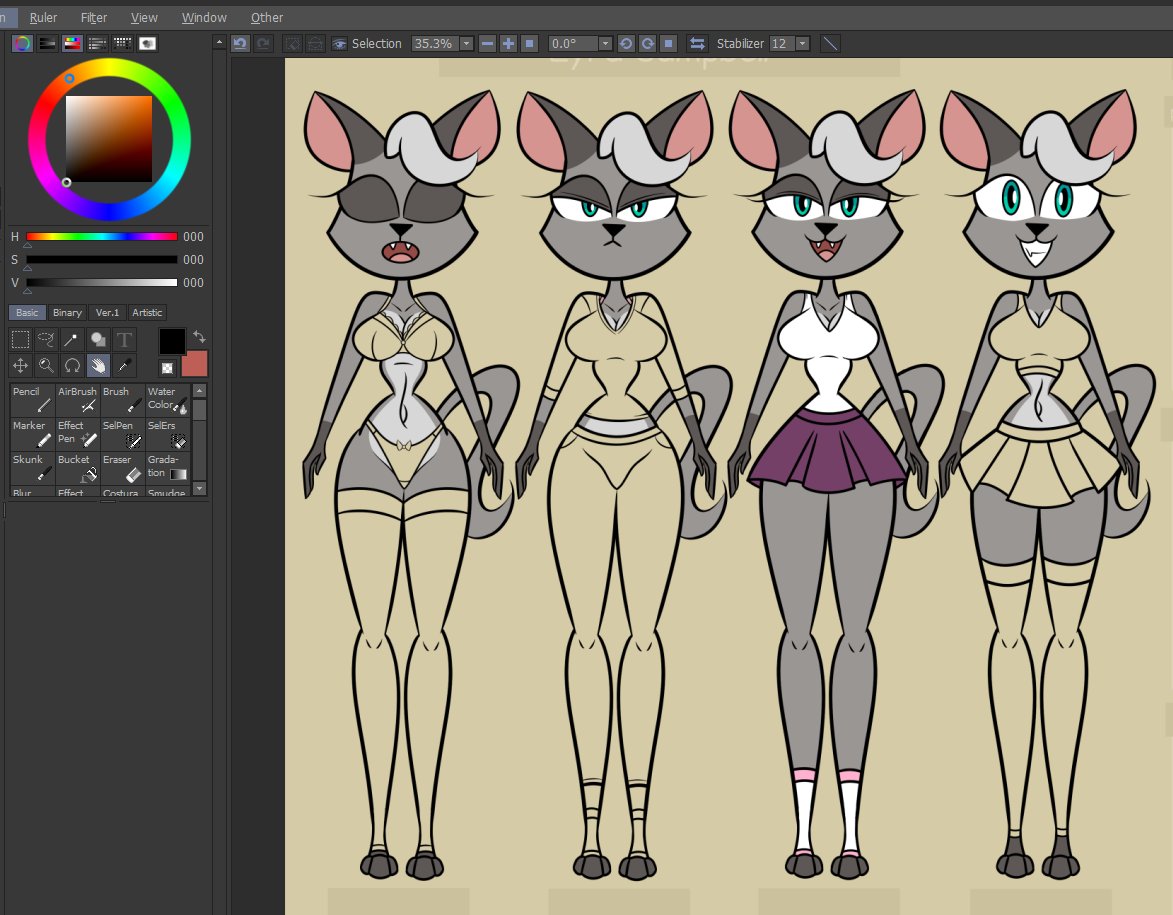Open the color wheel panel
1173x915 pixels.
(21, 43)
